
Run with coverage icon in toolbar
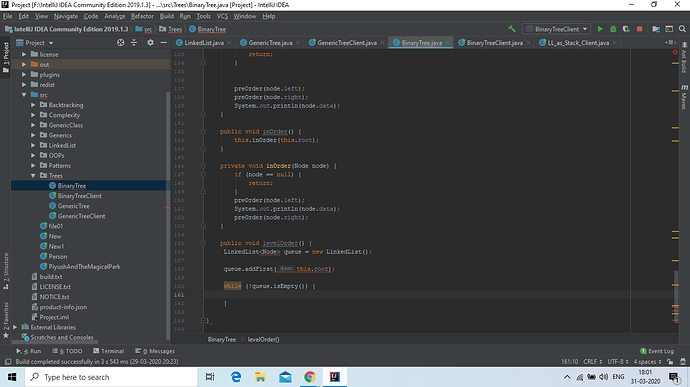click(x=626, y=29)
